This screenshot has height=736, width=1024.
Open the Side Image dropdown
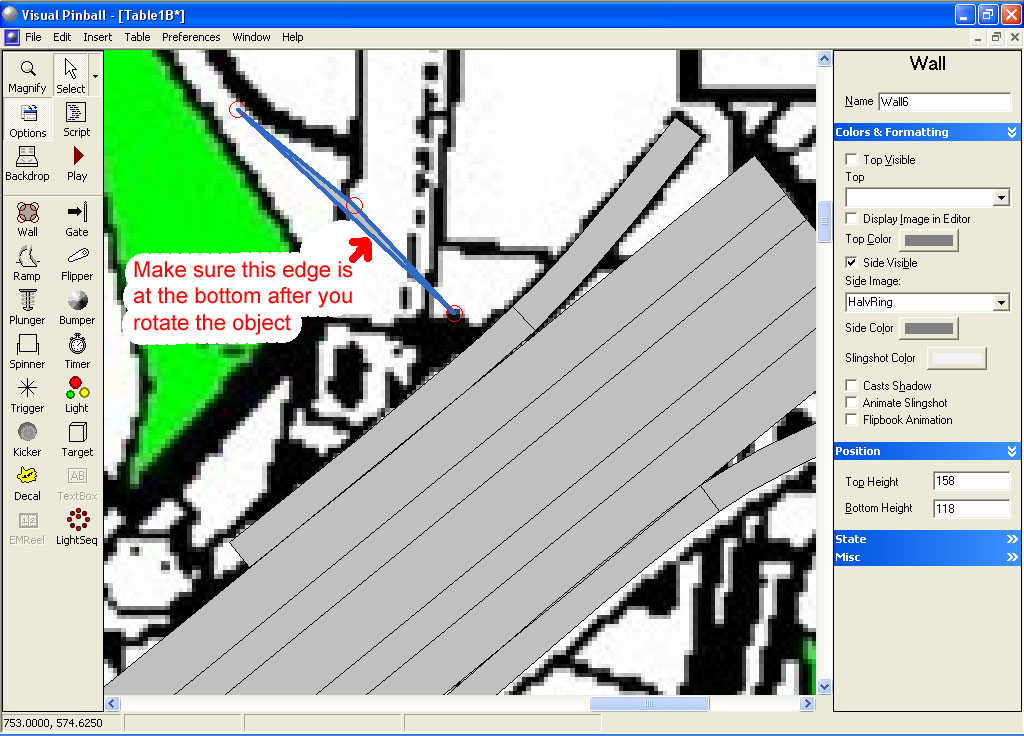tap(1001, 303)
